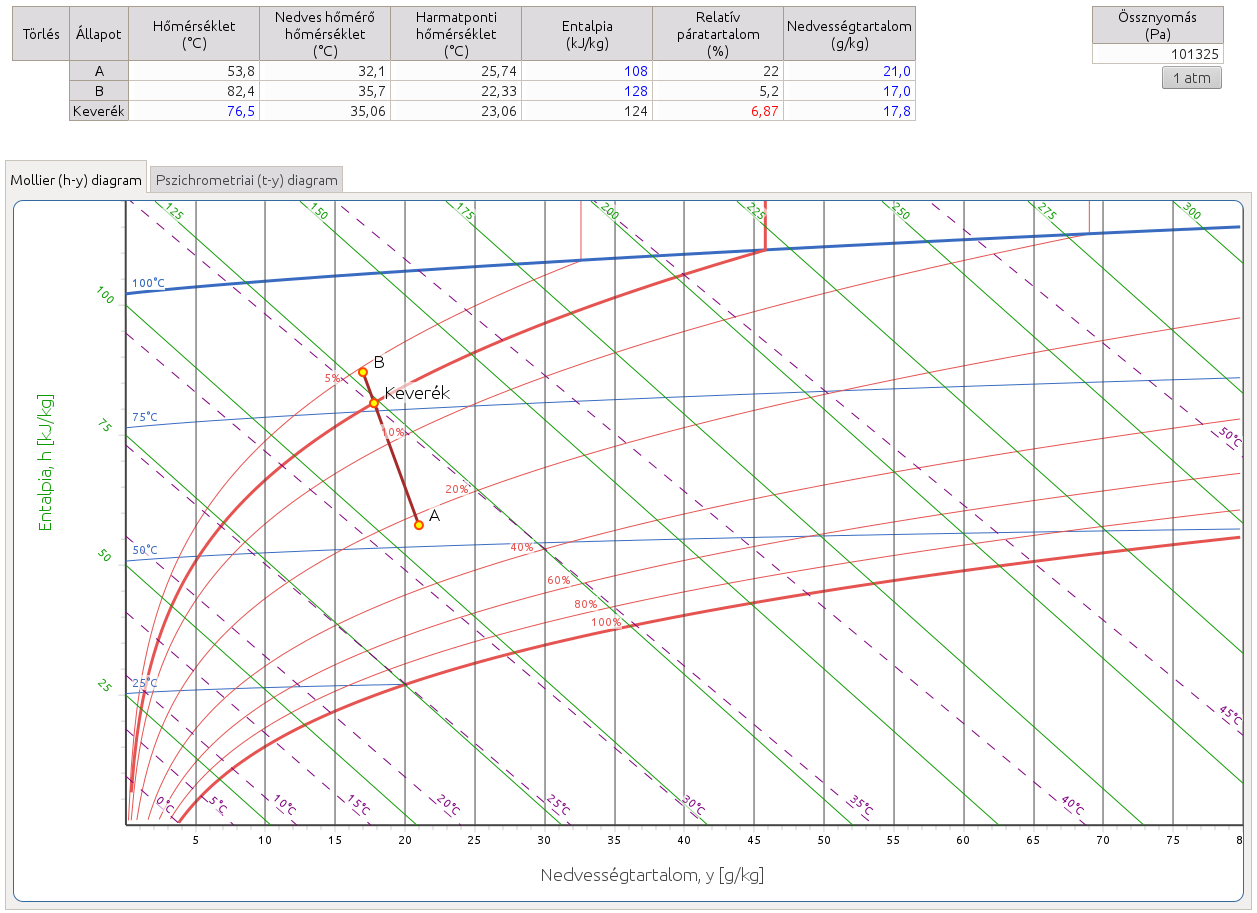Click the Relatív páratartalom (%) header
This screenshot has height=913, width=1257.
718,34
